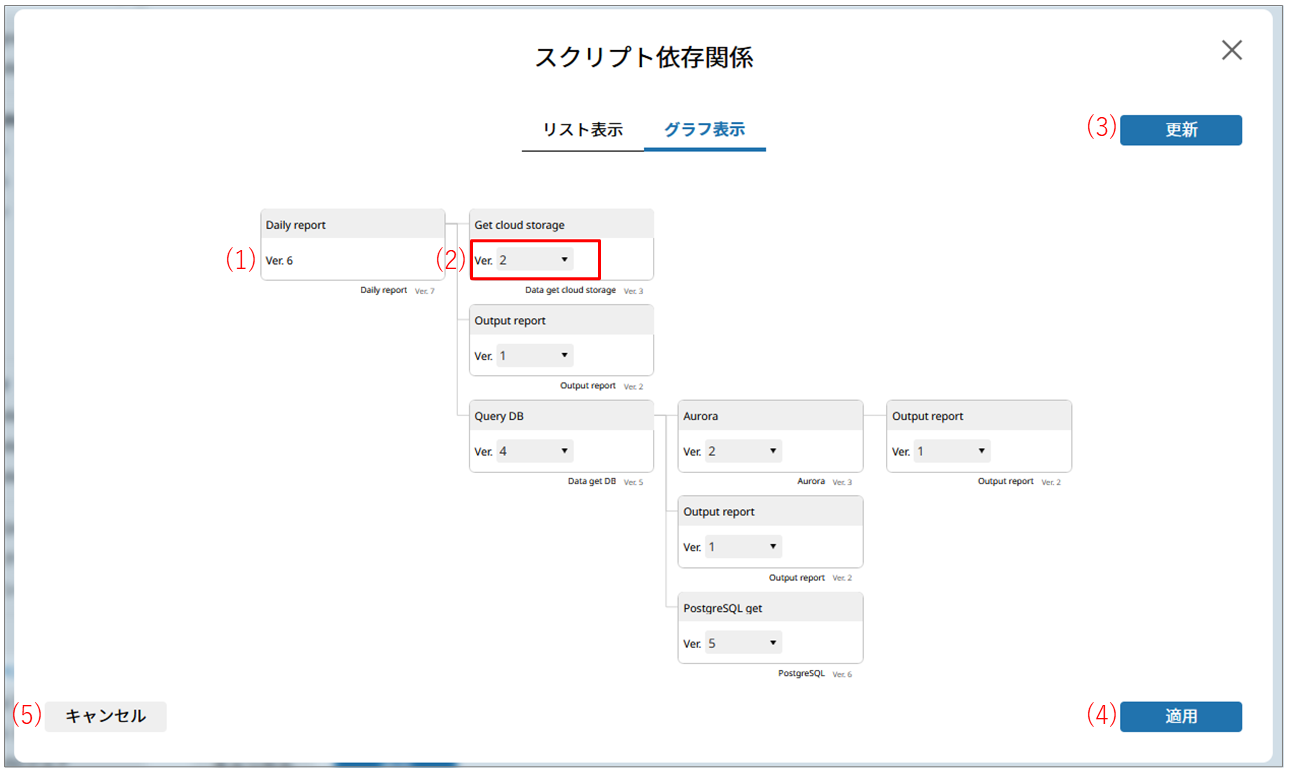
Task: Click the Data get cloud storage caption
Action: click(570, 290)
